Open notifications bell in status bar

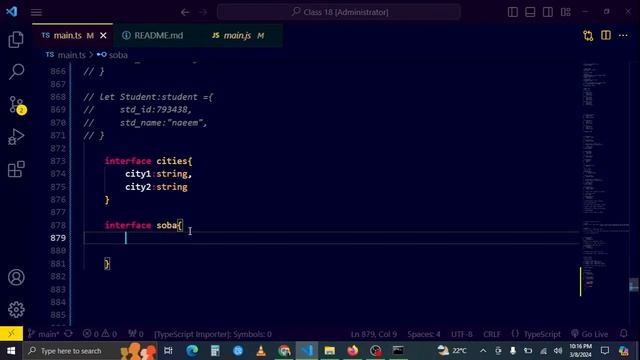point(623,334)
